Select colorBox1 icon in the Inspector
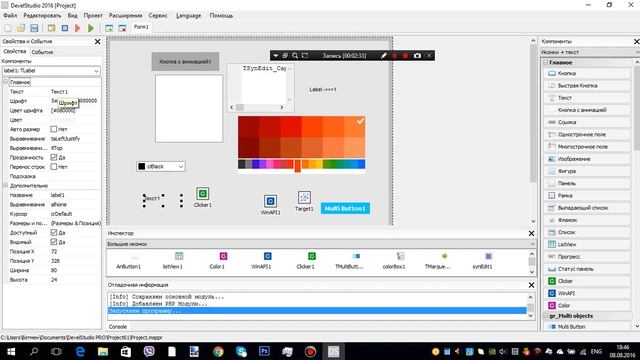The width and height of the screenshot is (640, 360). pos(400,256)
